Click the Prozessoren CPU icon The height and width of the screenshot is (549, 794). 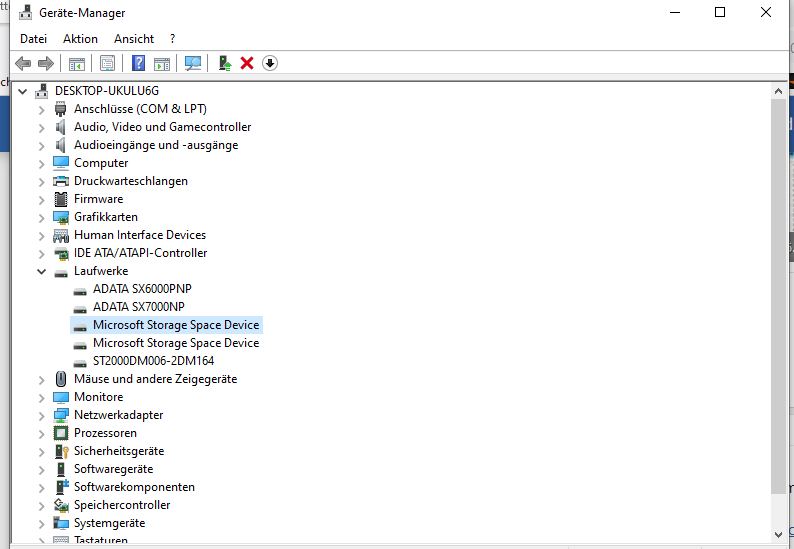(61, 433)
